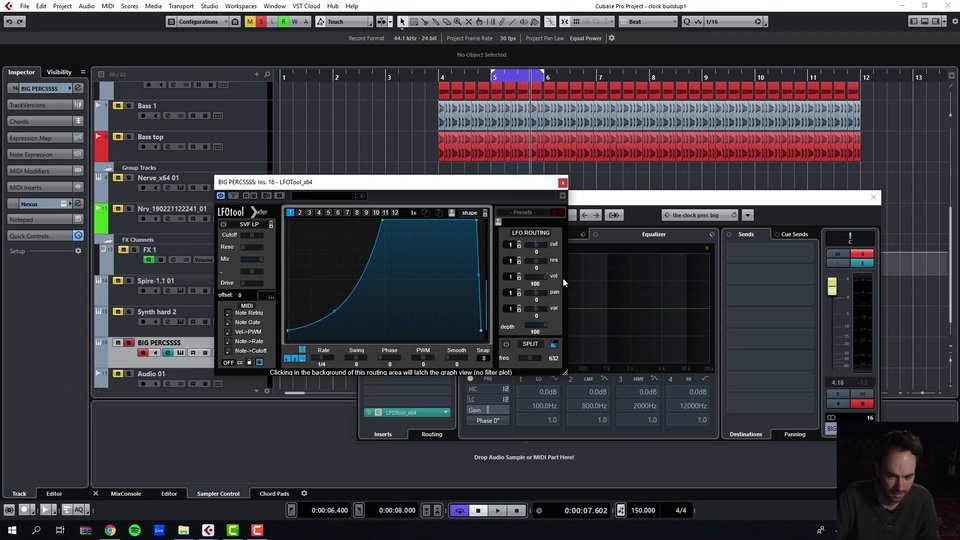Click the Inspector Setup gear icon

(78, 251)
